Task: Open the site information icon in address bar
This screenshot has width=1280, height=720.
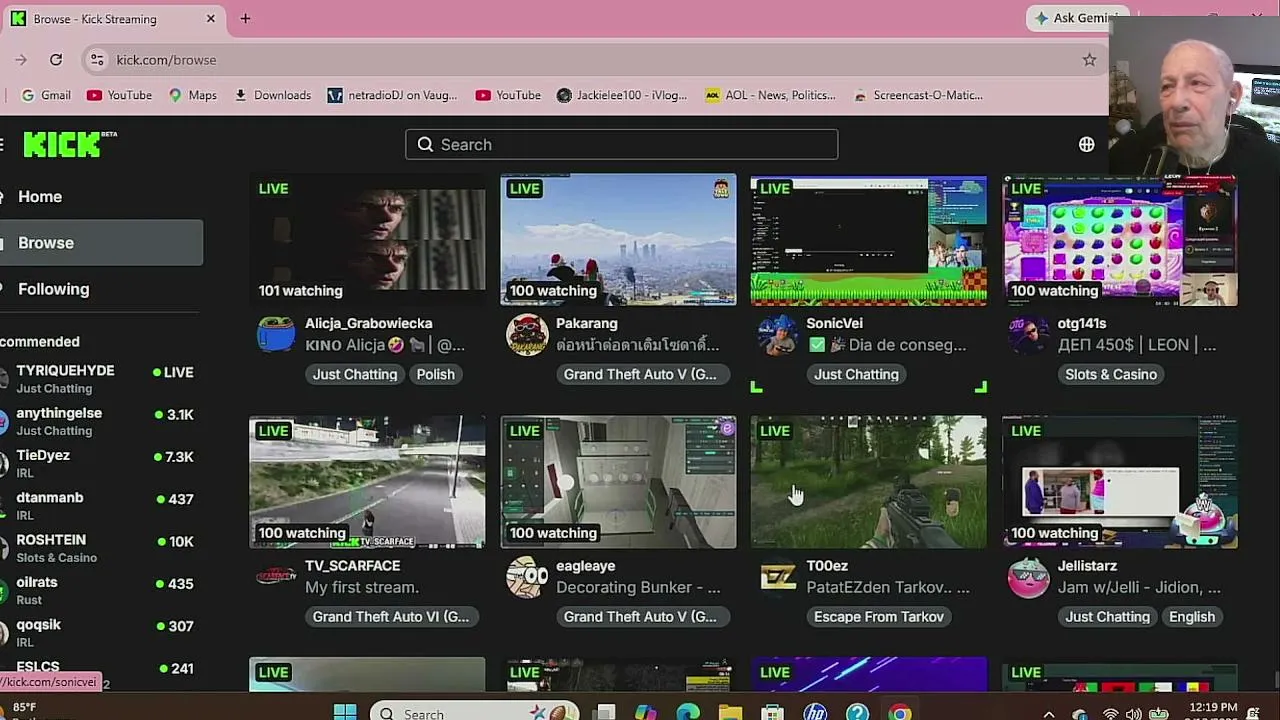Action: click(x=97, y=60)
